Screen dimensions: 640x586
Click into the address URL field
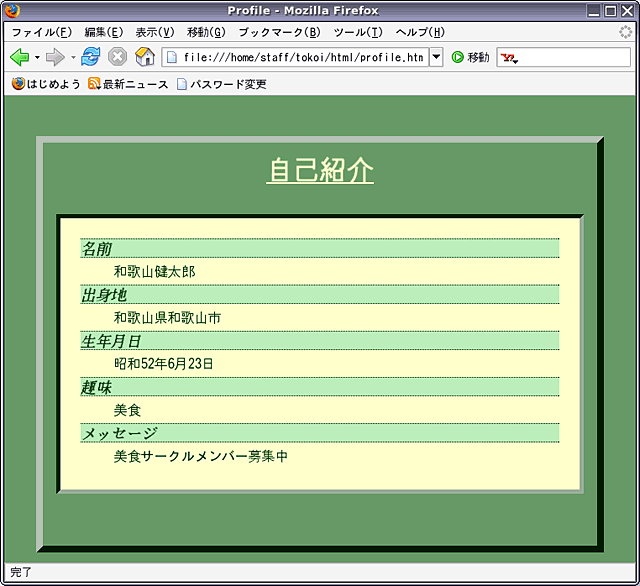tap(300, 57)
